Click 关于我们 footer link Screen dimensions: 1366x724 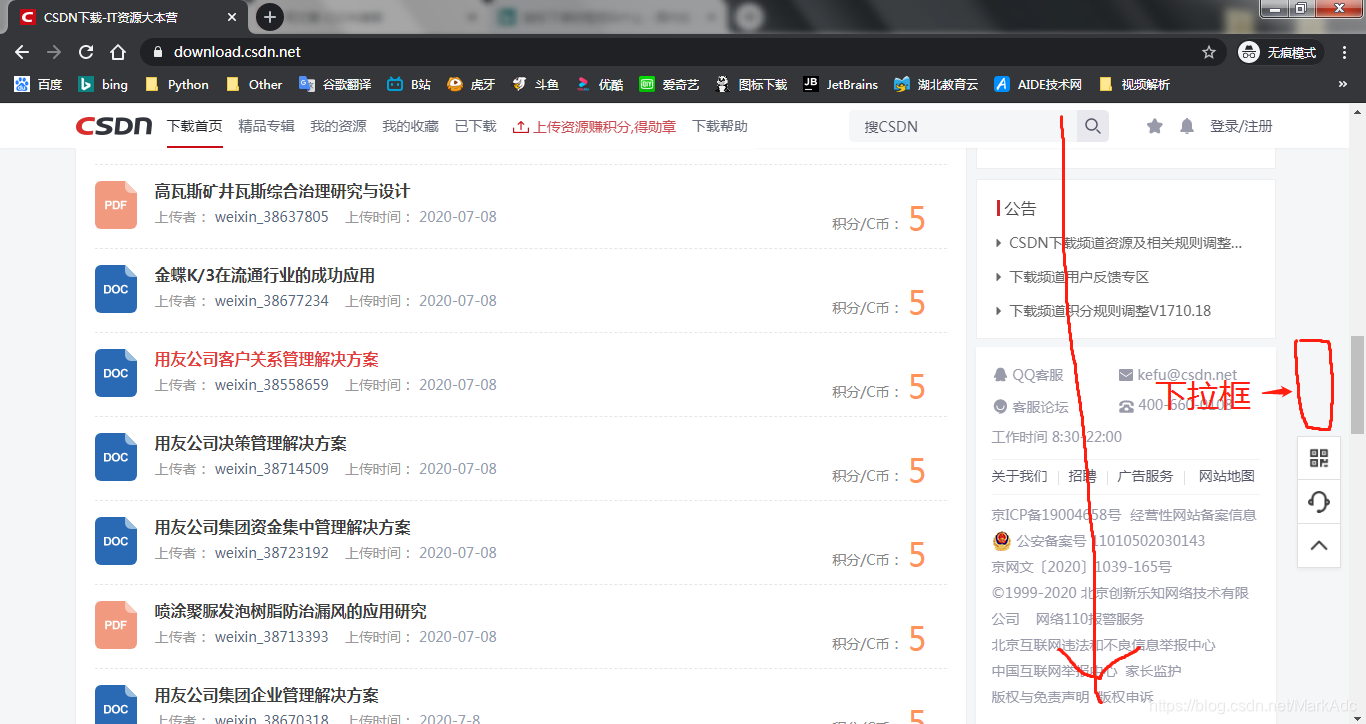point(1019,476)
